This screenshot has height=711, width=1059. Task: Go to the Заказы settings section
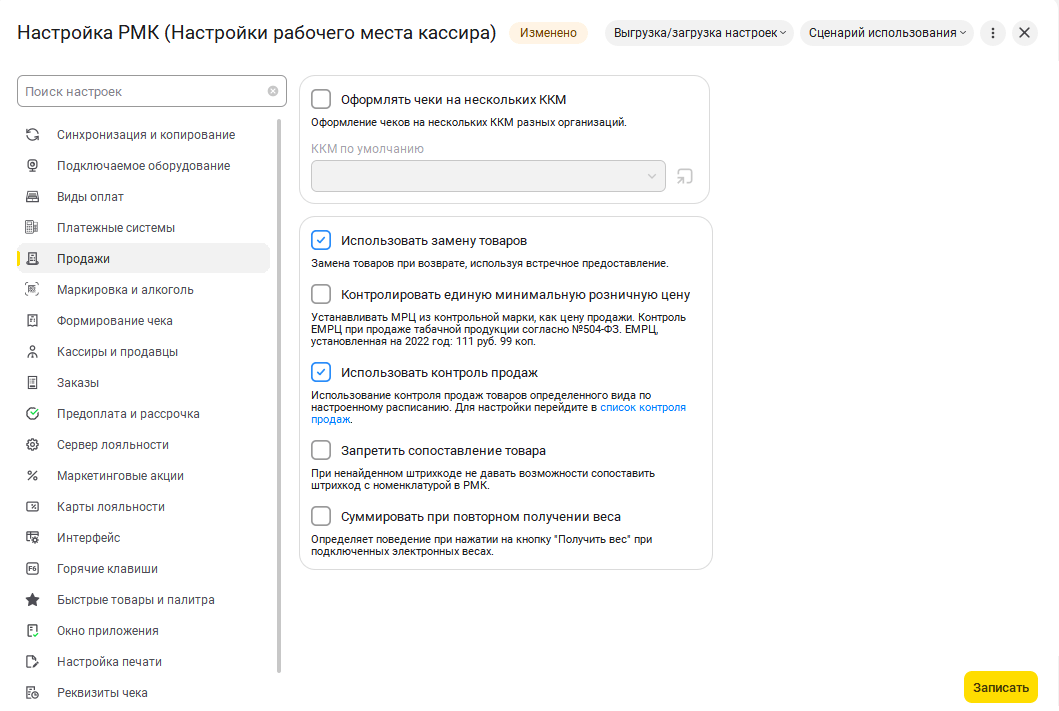pyautogui.click(x=78, y=383)
